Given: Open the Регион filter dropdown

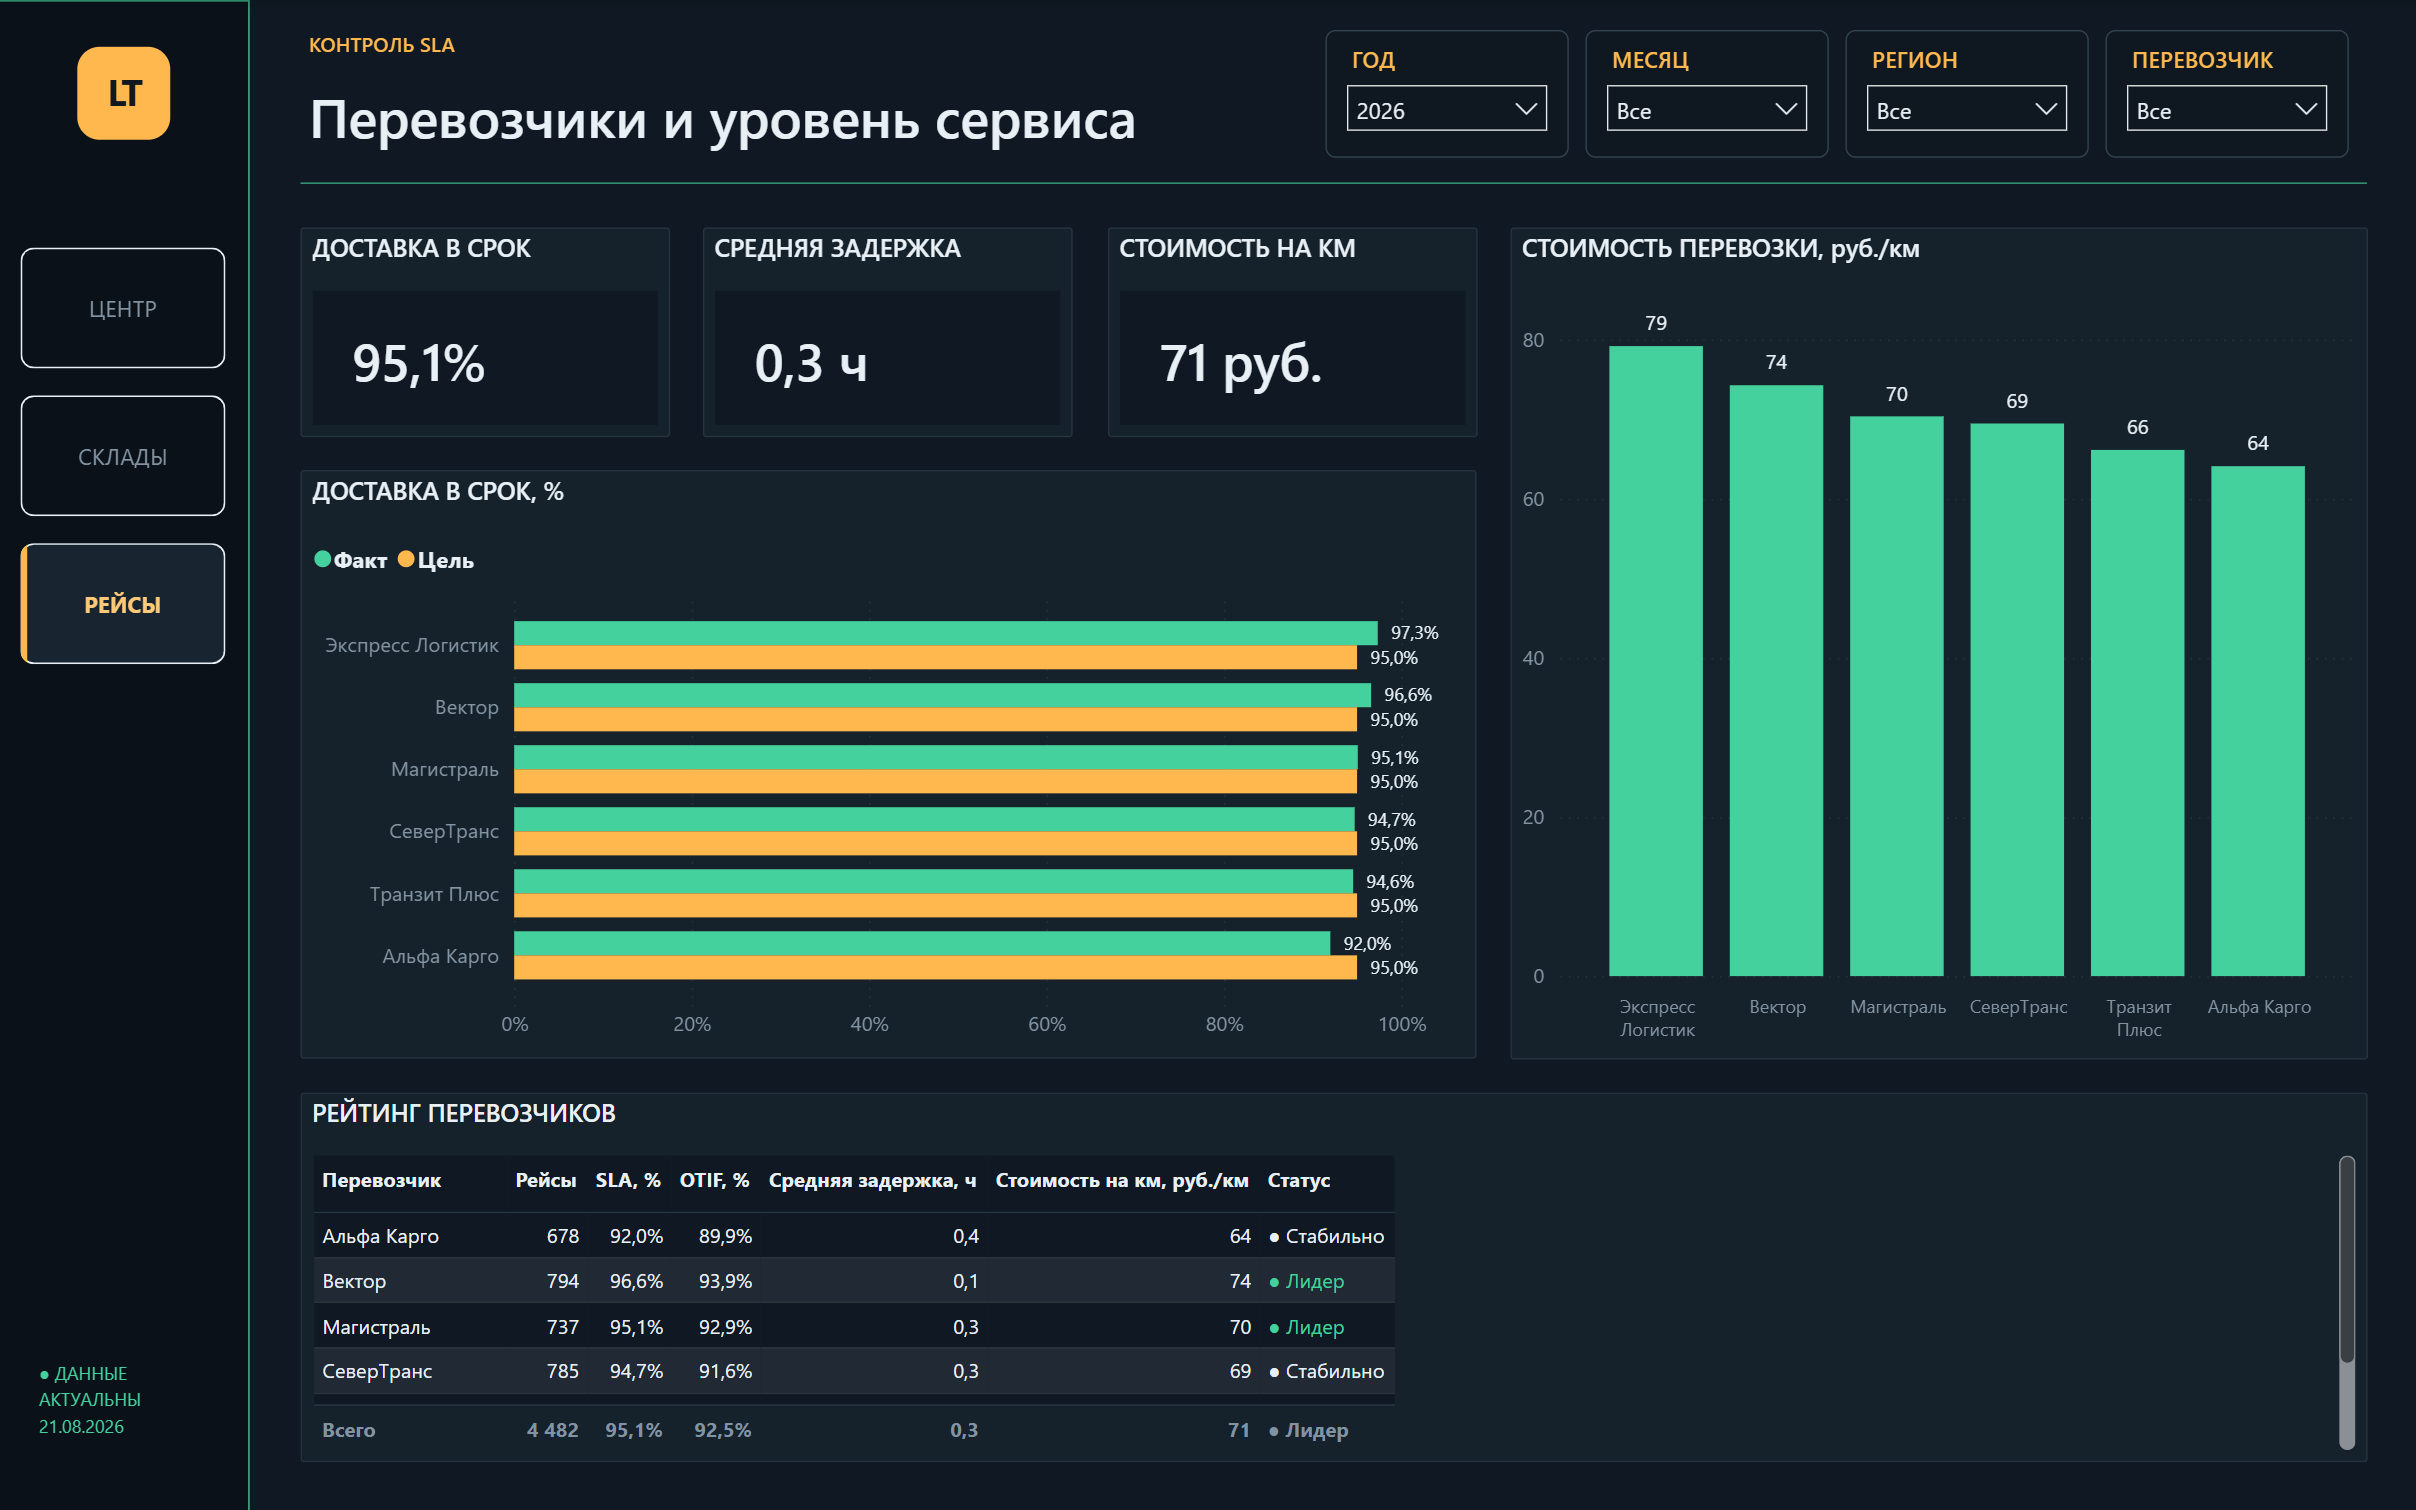Looking at the screenshot, I should [x=1966, y=109].
